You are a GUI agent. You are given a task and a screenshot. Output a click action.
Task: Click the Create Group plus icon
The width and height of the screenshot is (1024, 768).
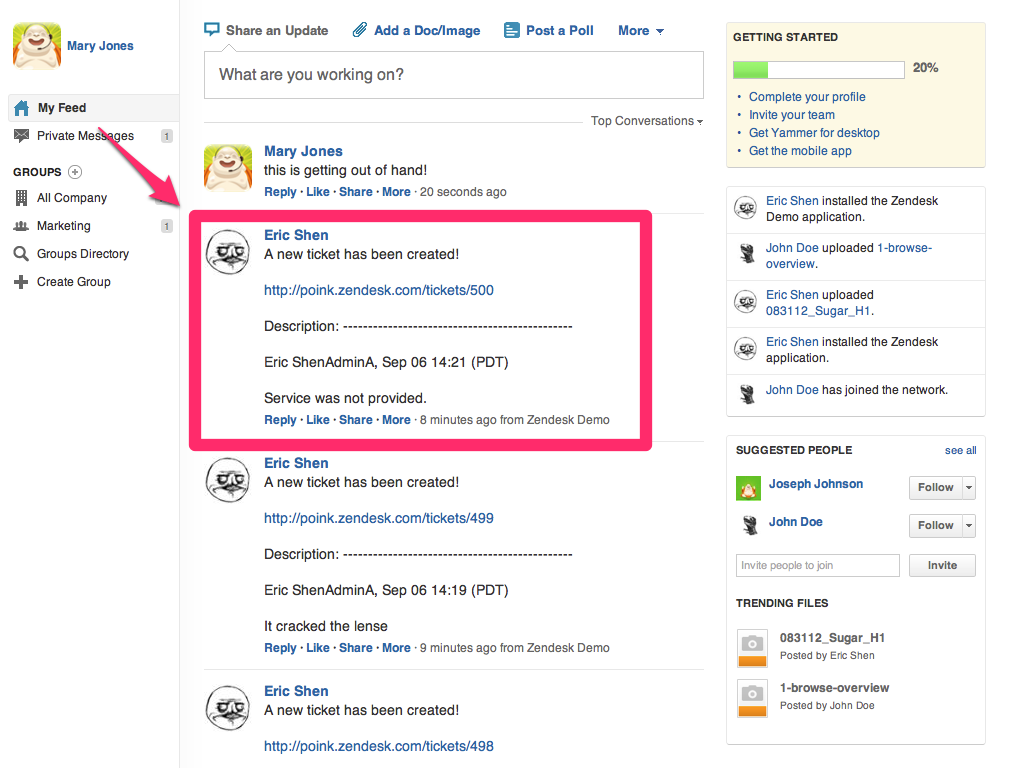[x=21, y=282]
